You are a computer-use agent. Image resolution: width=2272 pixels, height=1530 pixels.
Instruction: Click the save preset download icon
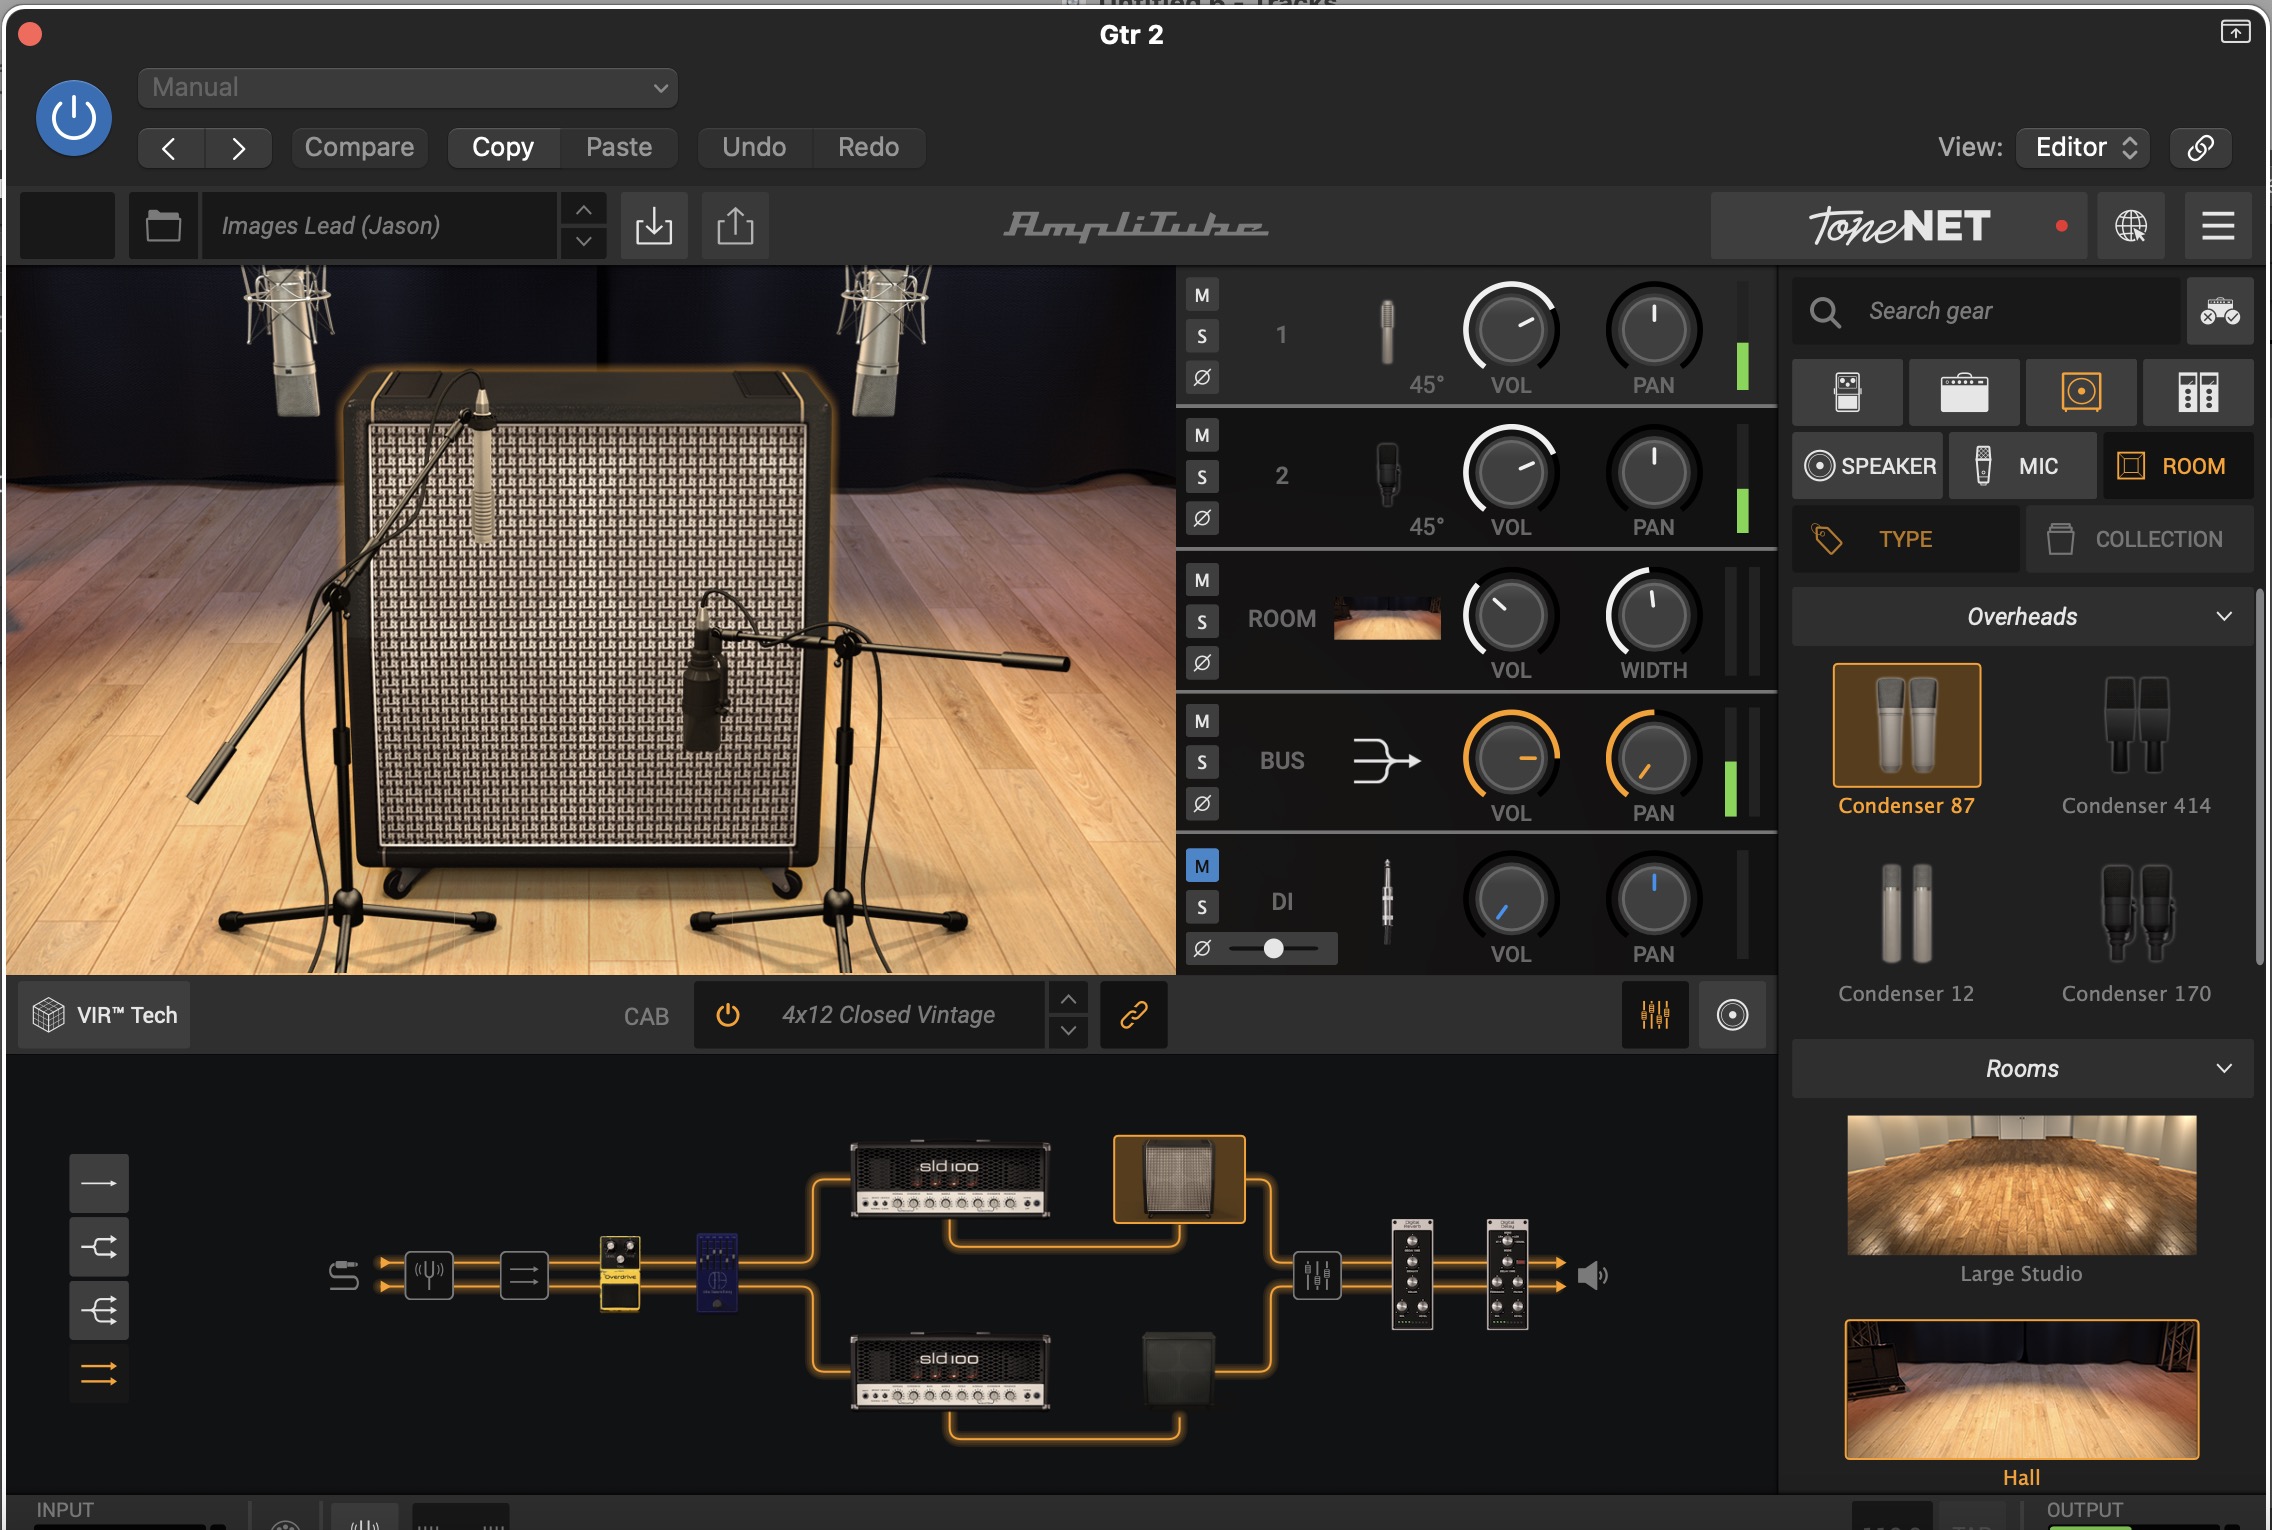654,226
